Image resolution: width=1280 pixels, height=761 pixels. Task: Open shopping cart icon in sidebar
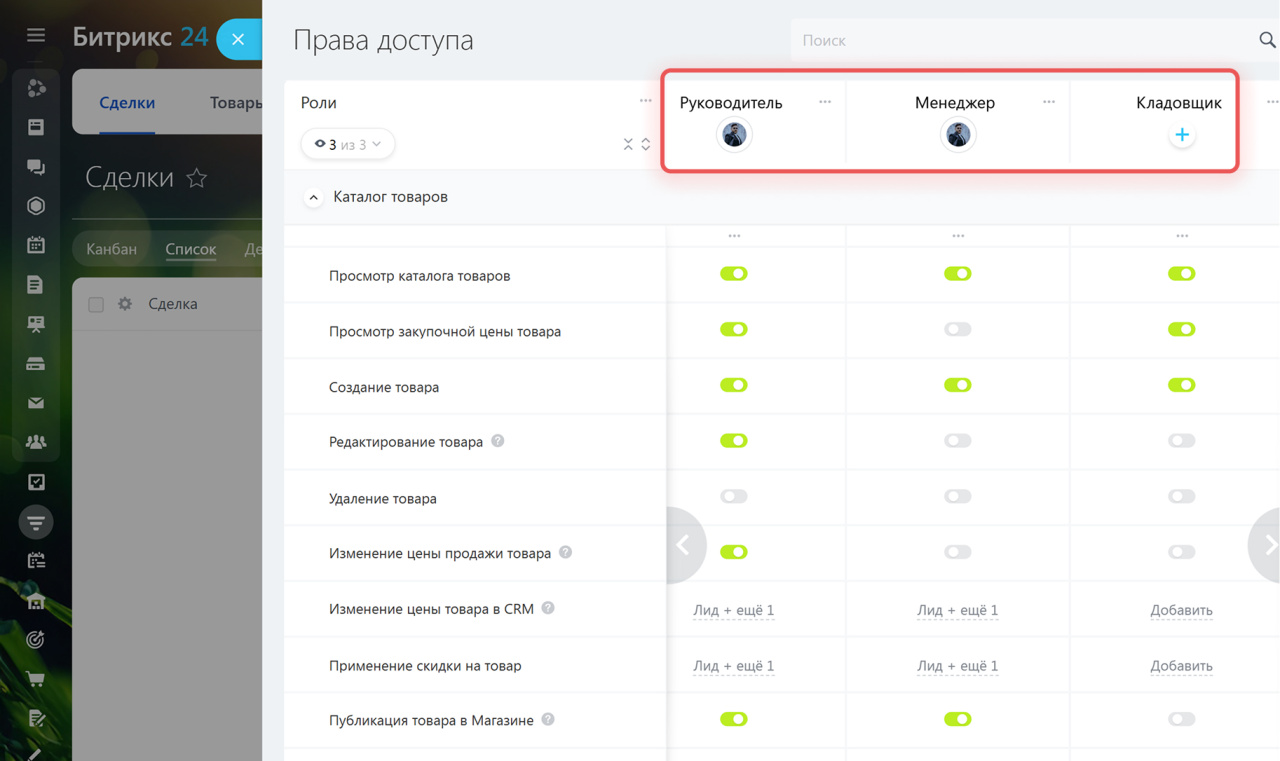click(x=36, y=679)
